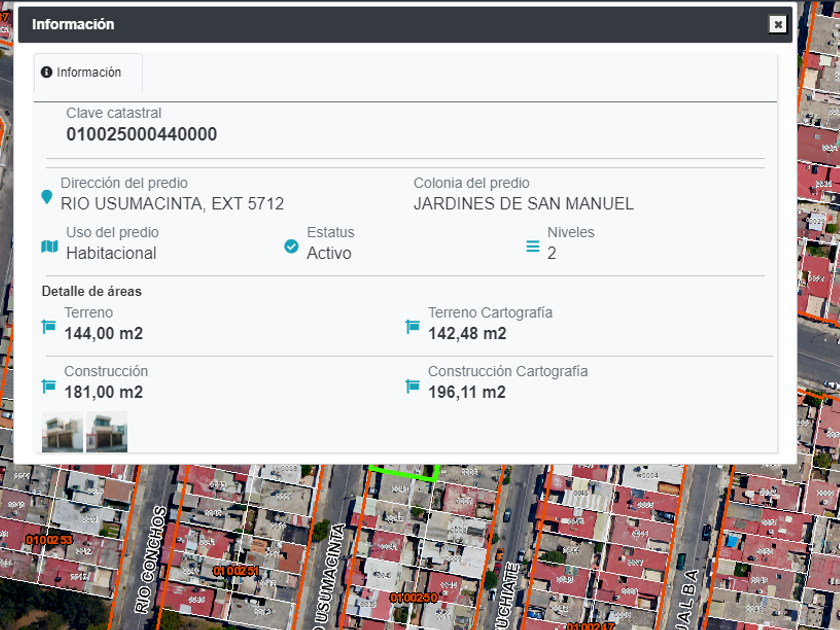The image size is (840, 630).
Task: Click the location pin icon beside Dirección del predio
Action: [x=47, y=197]
